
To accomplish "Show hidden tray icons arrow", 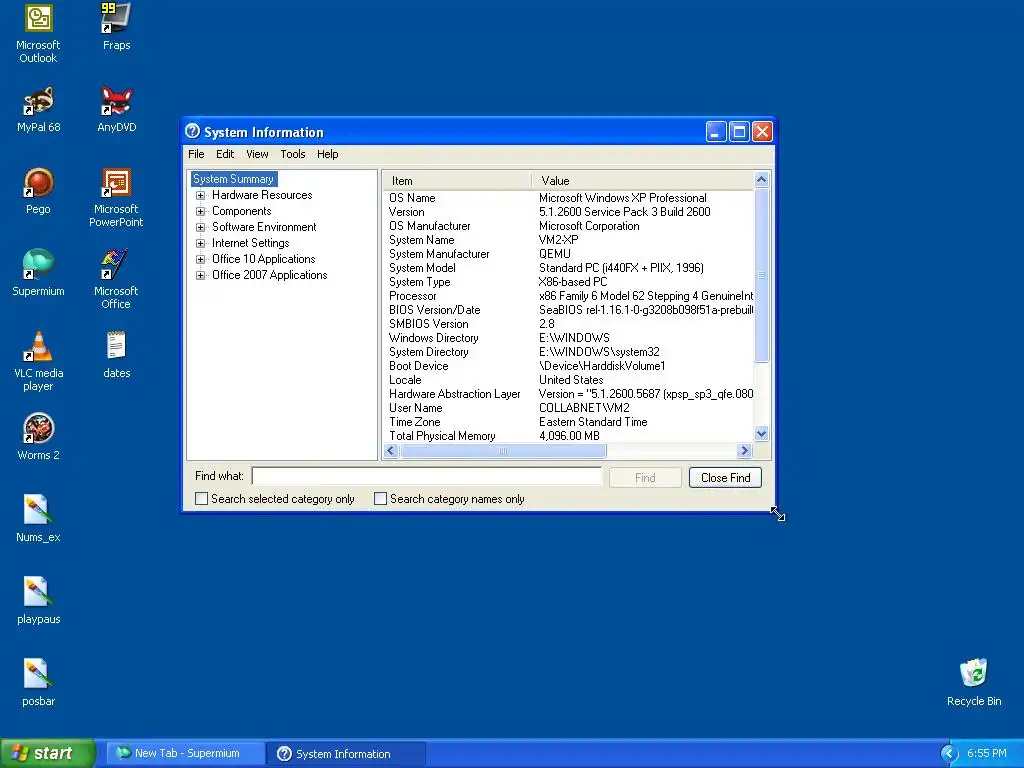I will tap(949, 754).
